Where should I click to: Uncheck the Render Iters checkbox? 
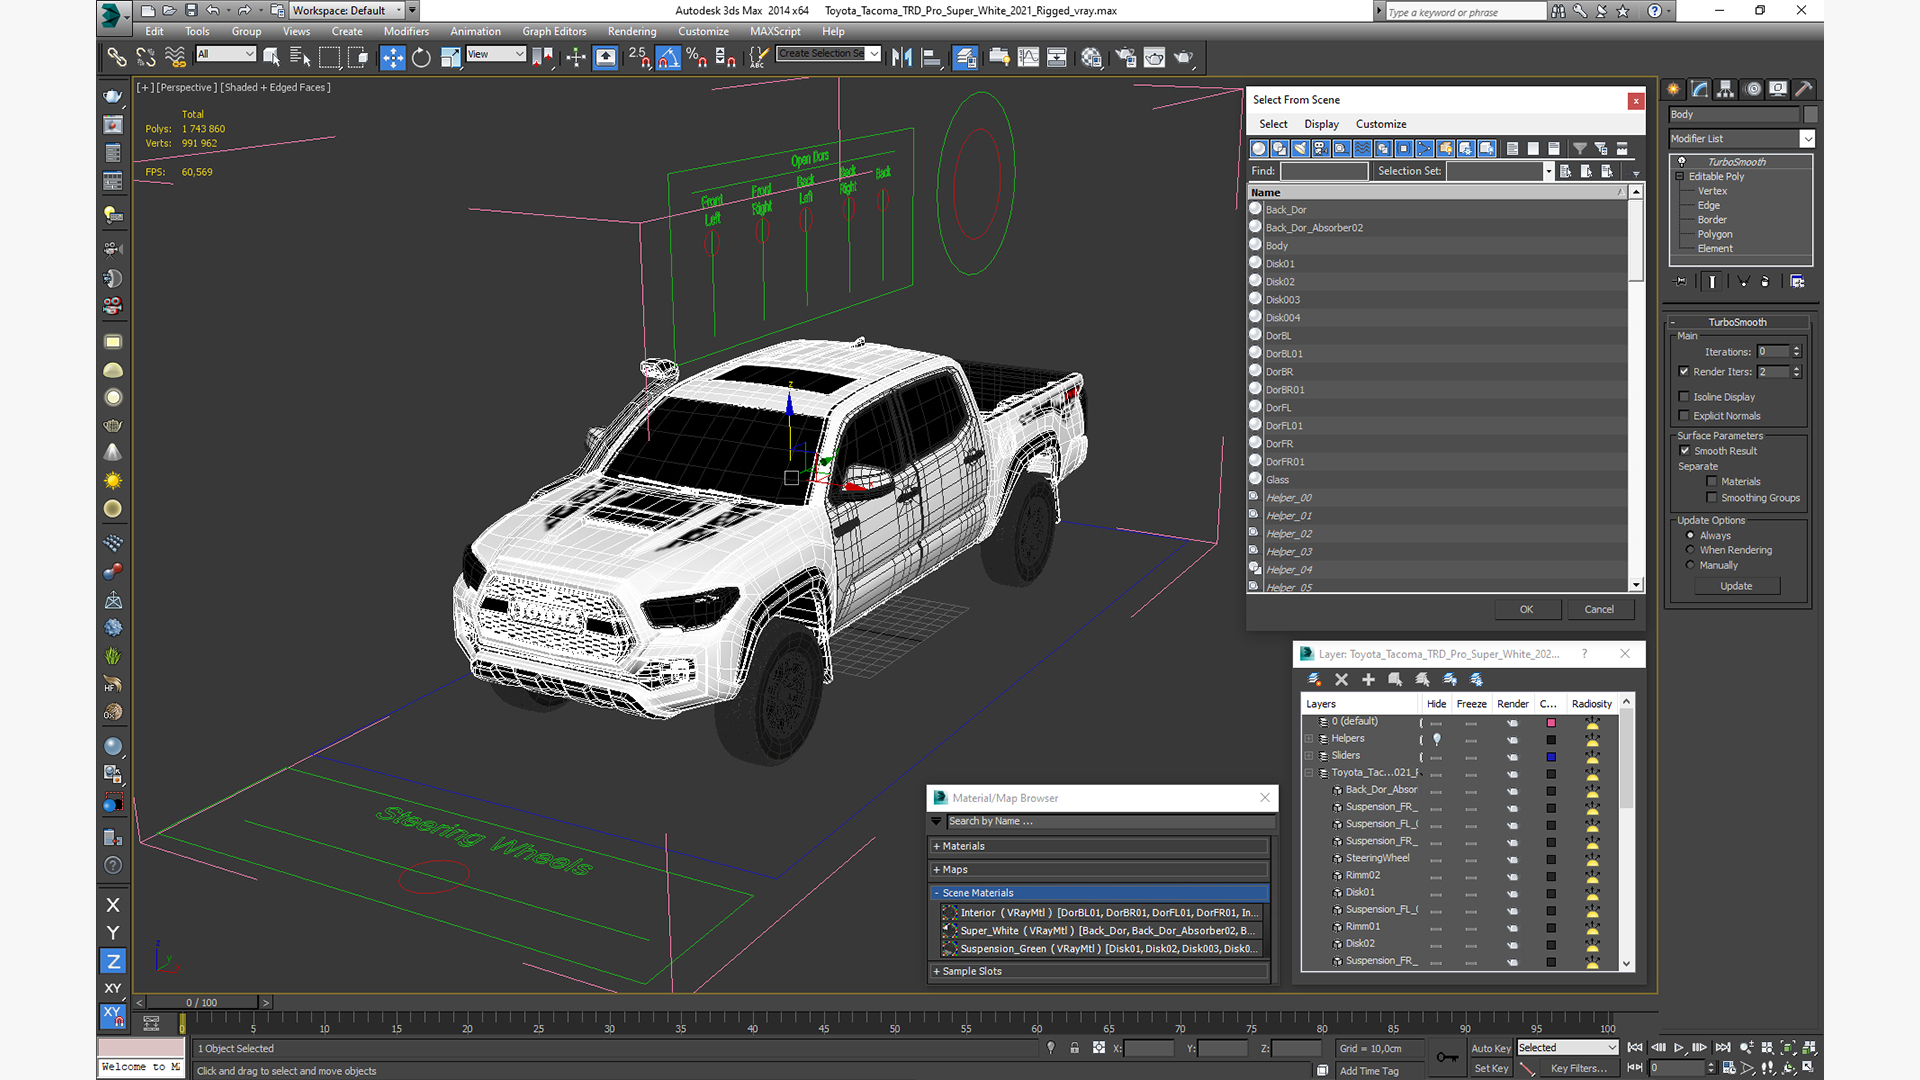point(1685,372)
